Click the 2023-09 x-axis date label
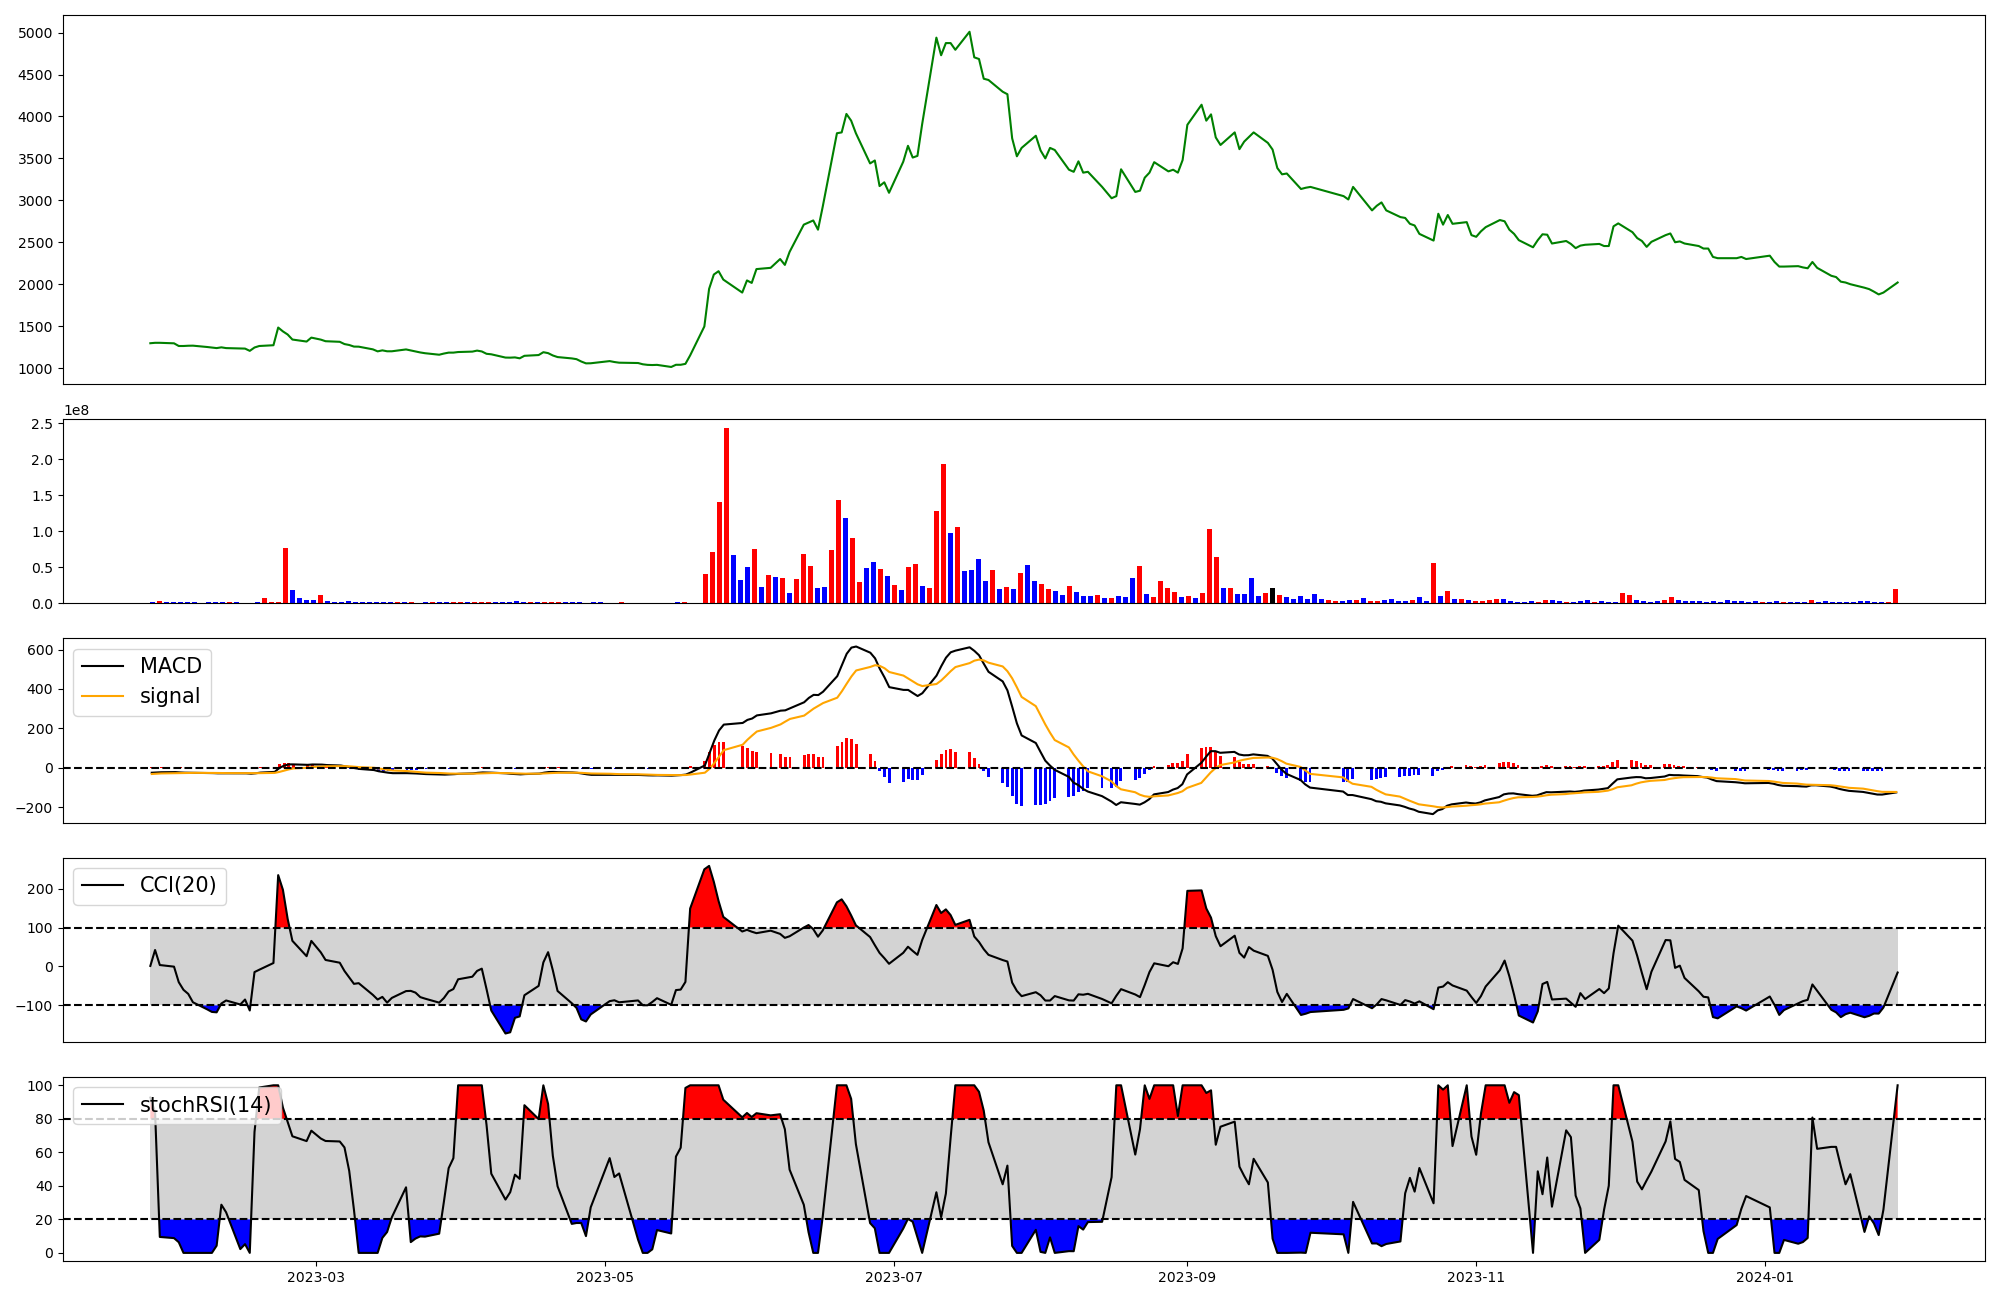 pos(1187,1277)
